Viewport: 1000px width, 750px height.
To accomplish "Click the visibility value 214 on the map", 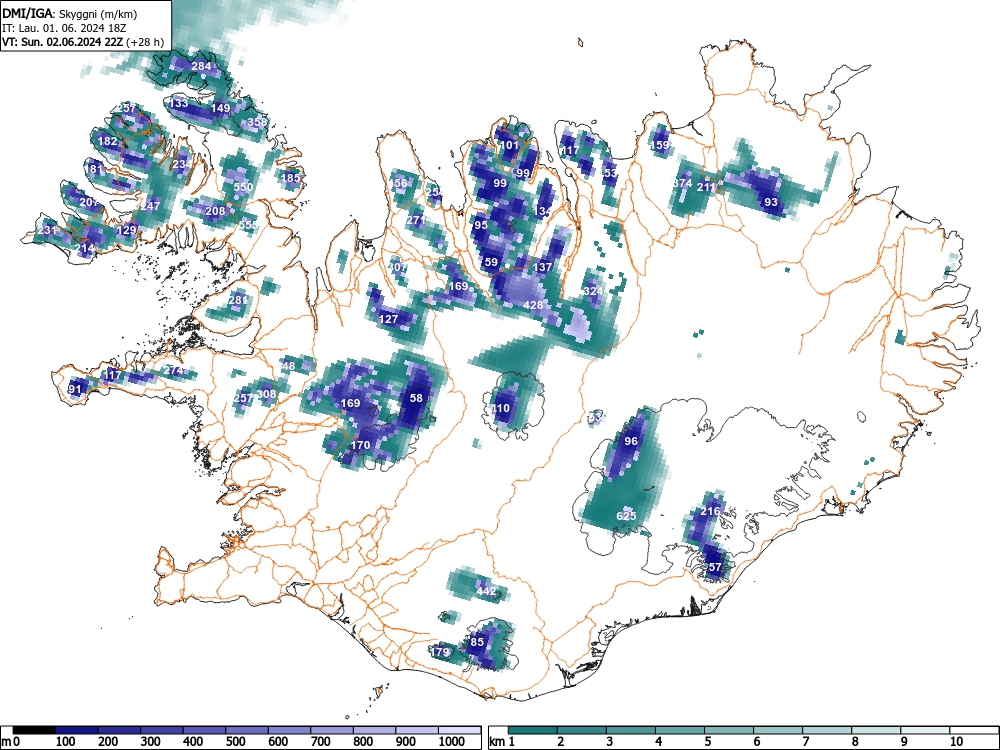I will pos(85,248).
